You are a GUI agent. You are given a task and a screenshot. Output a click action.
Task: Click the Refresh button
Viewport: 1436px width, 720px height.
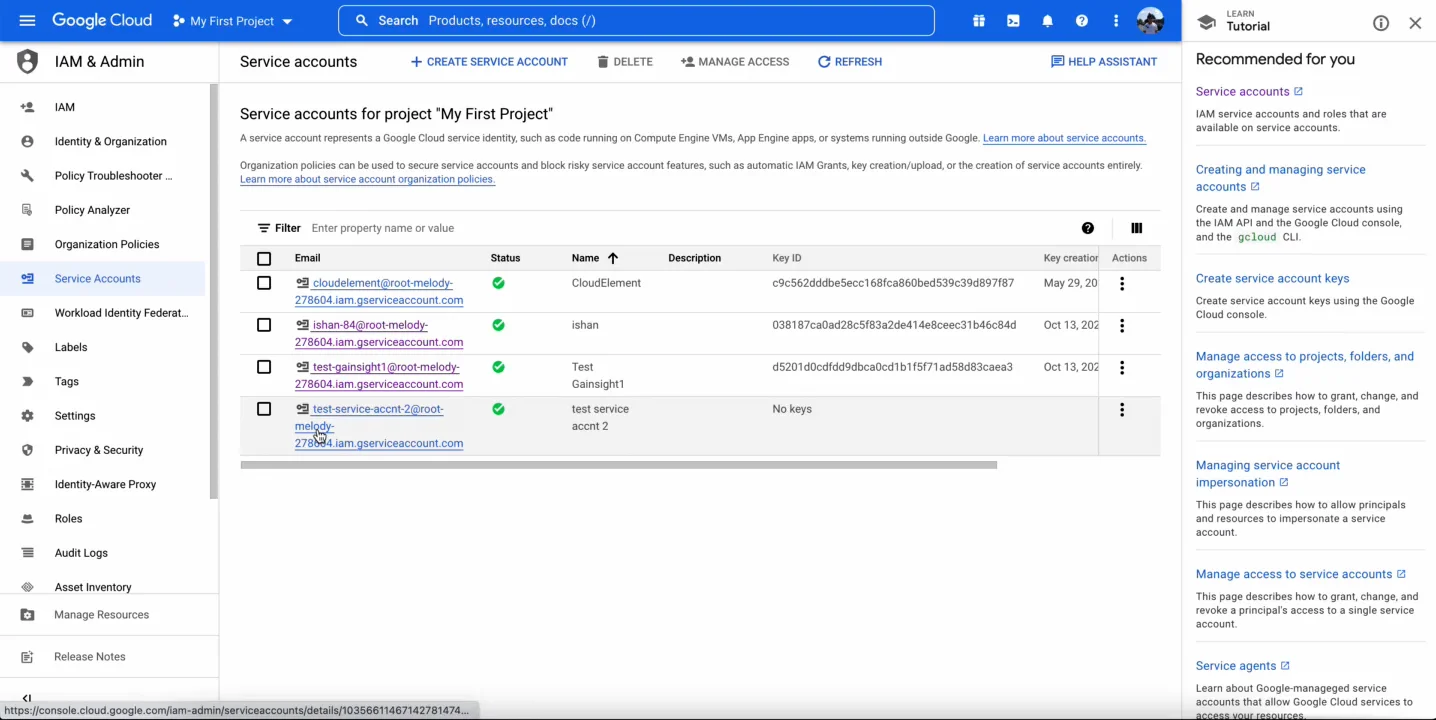click(x=850, y=62)
